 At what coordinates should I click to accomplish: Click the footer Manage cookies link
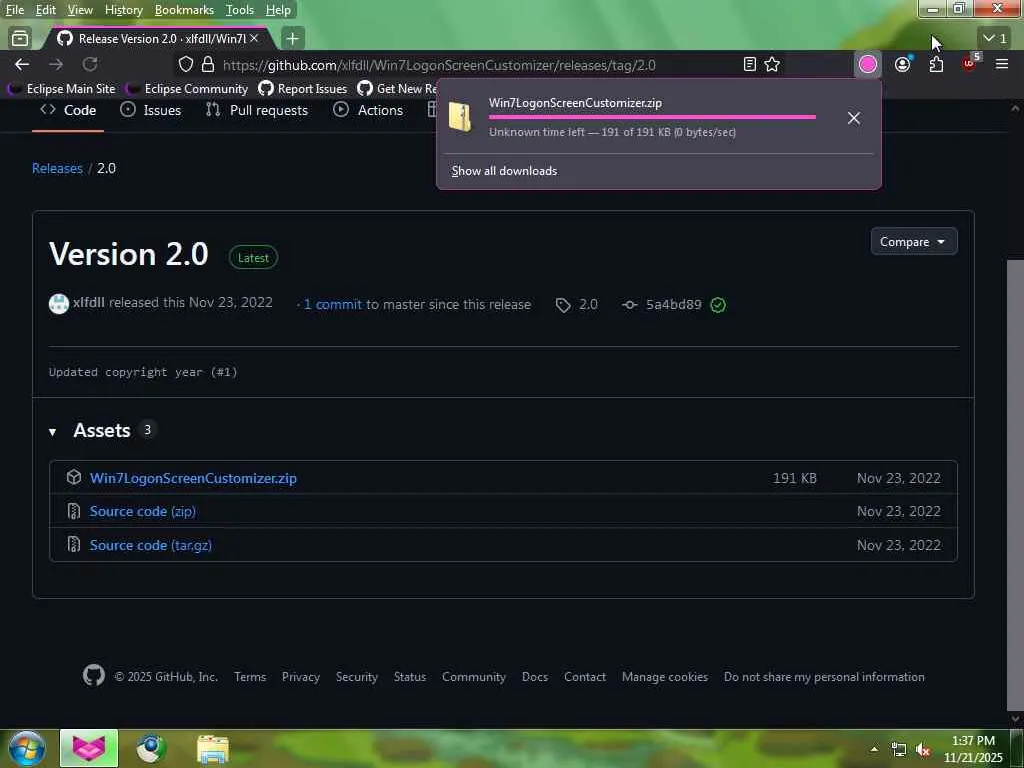pyautogui.click(x=665, y=677)
